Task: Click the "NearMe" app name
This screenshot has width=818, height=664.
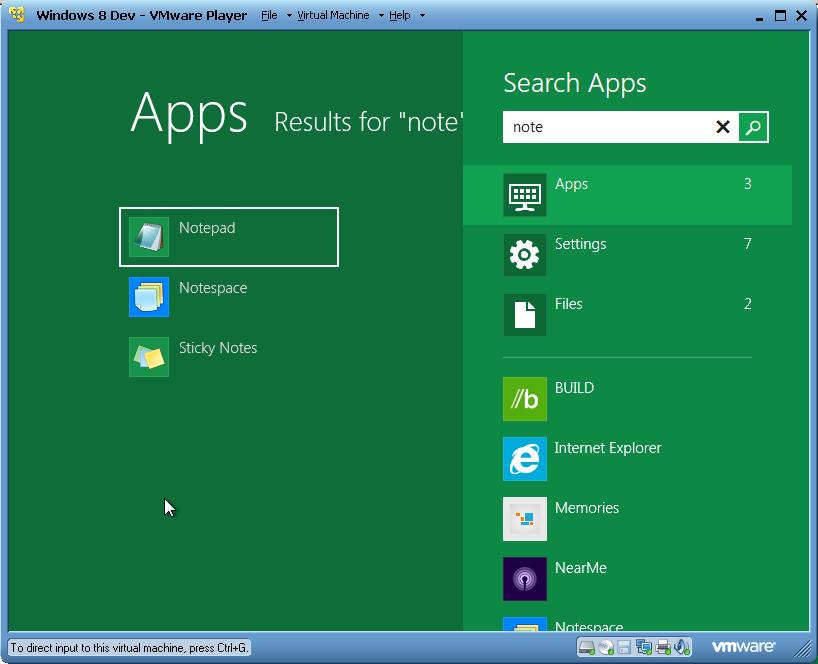Action: pyautogui.click(x=581, y=568)
